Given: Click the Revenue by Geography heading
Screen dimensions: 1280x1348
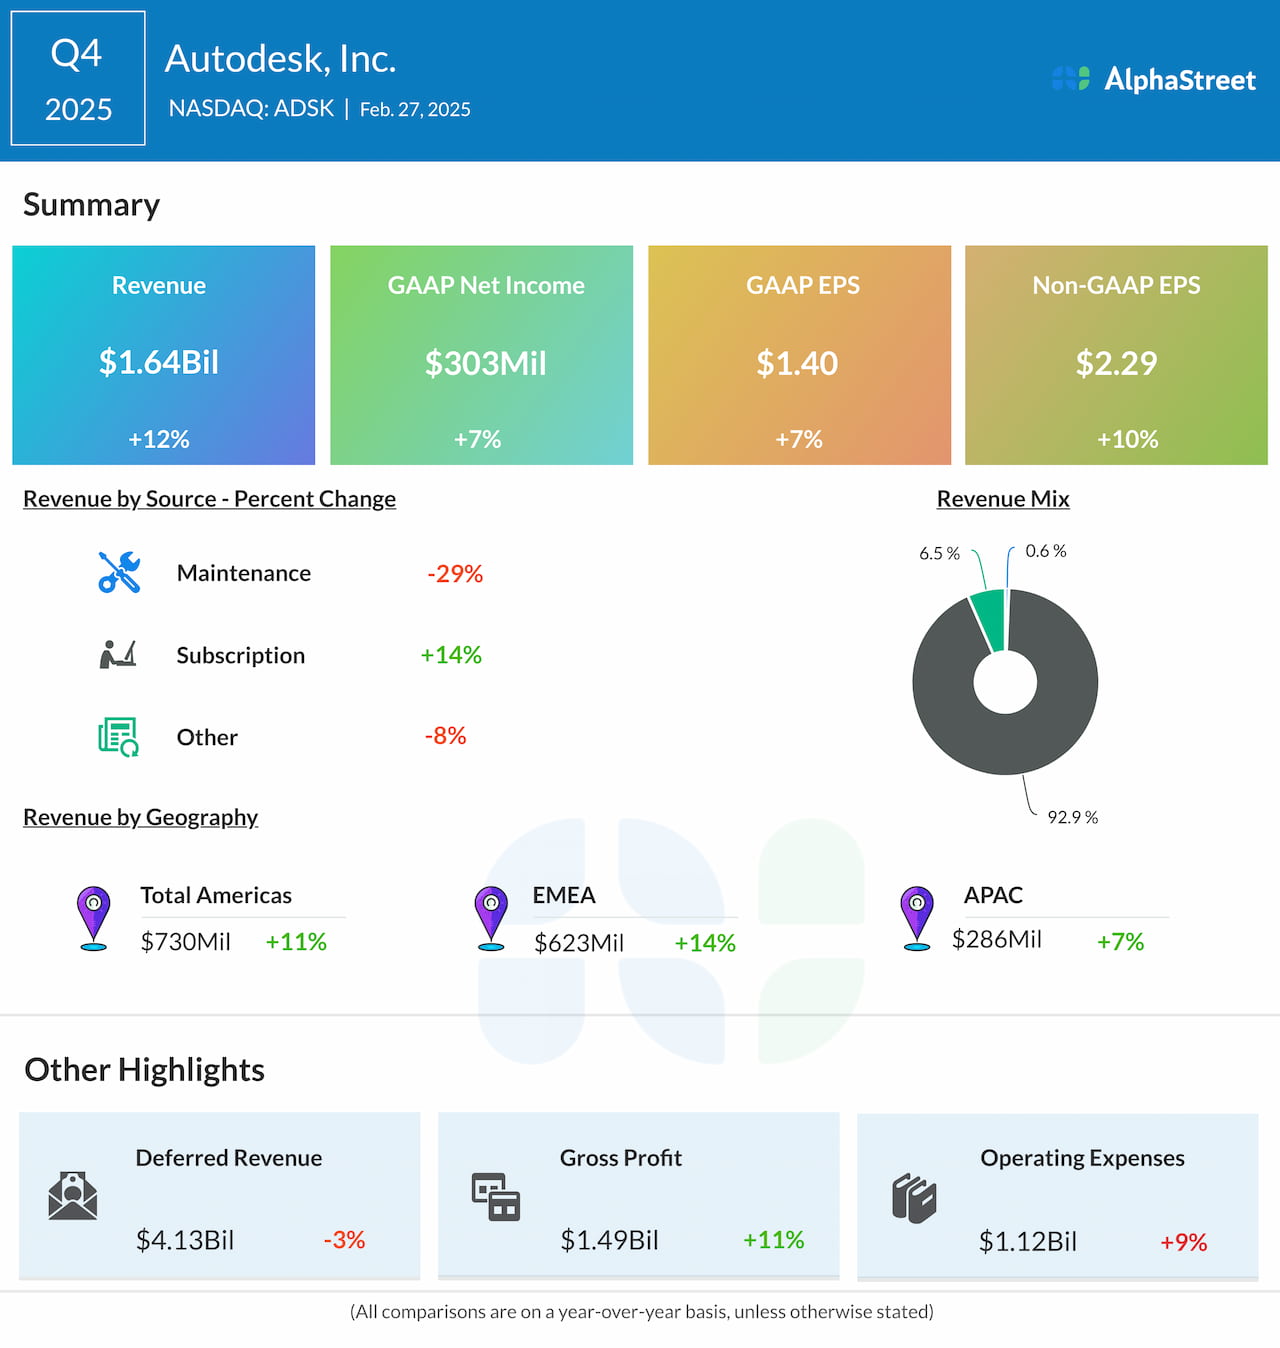Looking at the screenshot, I should 141,817.
